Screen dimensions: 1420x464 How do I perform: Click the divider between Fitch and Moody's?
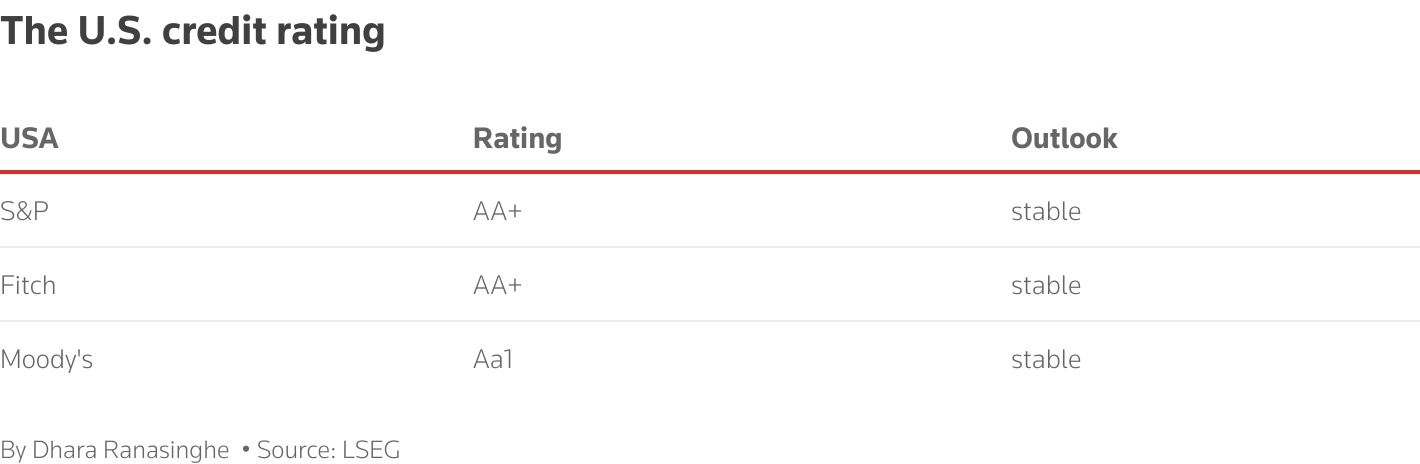[x=710, y=322]
